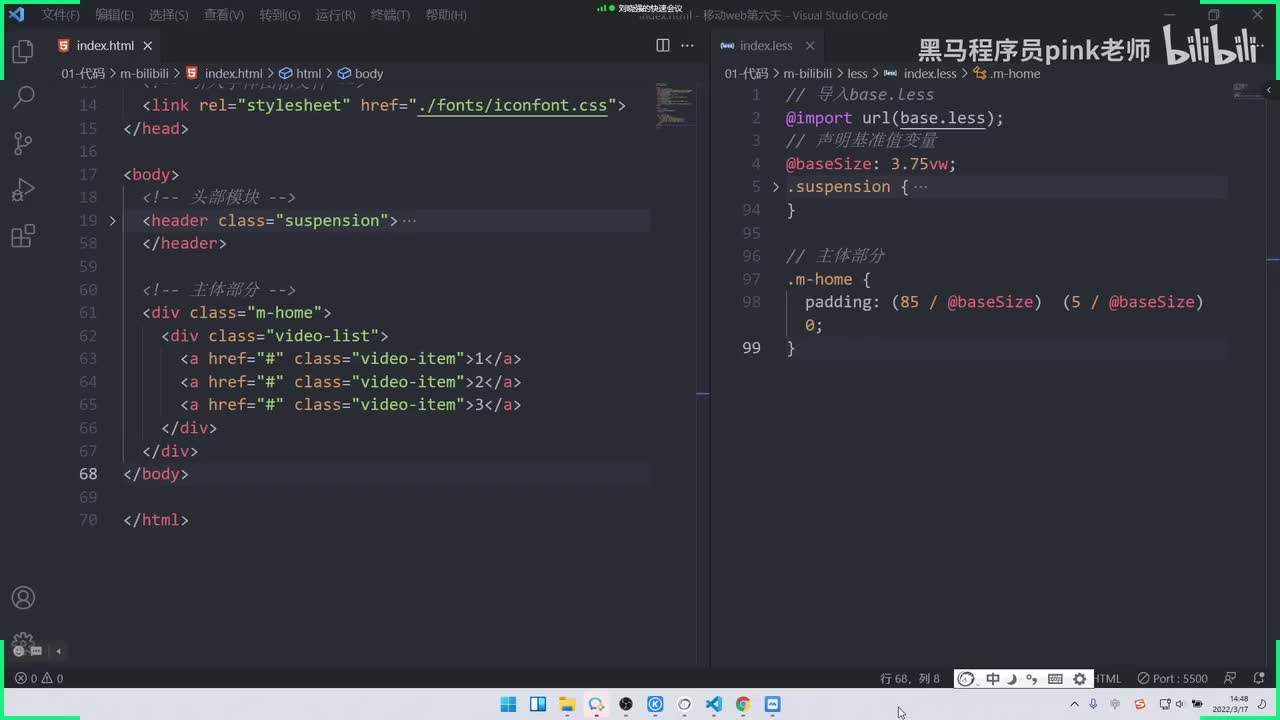Open the Source Control view

23,143
